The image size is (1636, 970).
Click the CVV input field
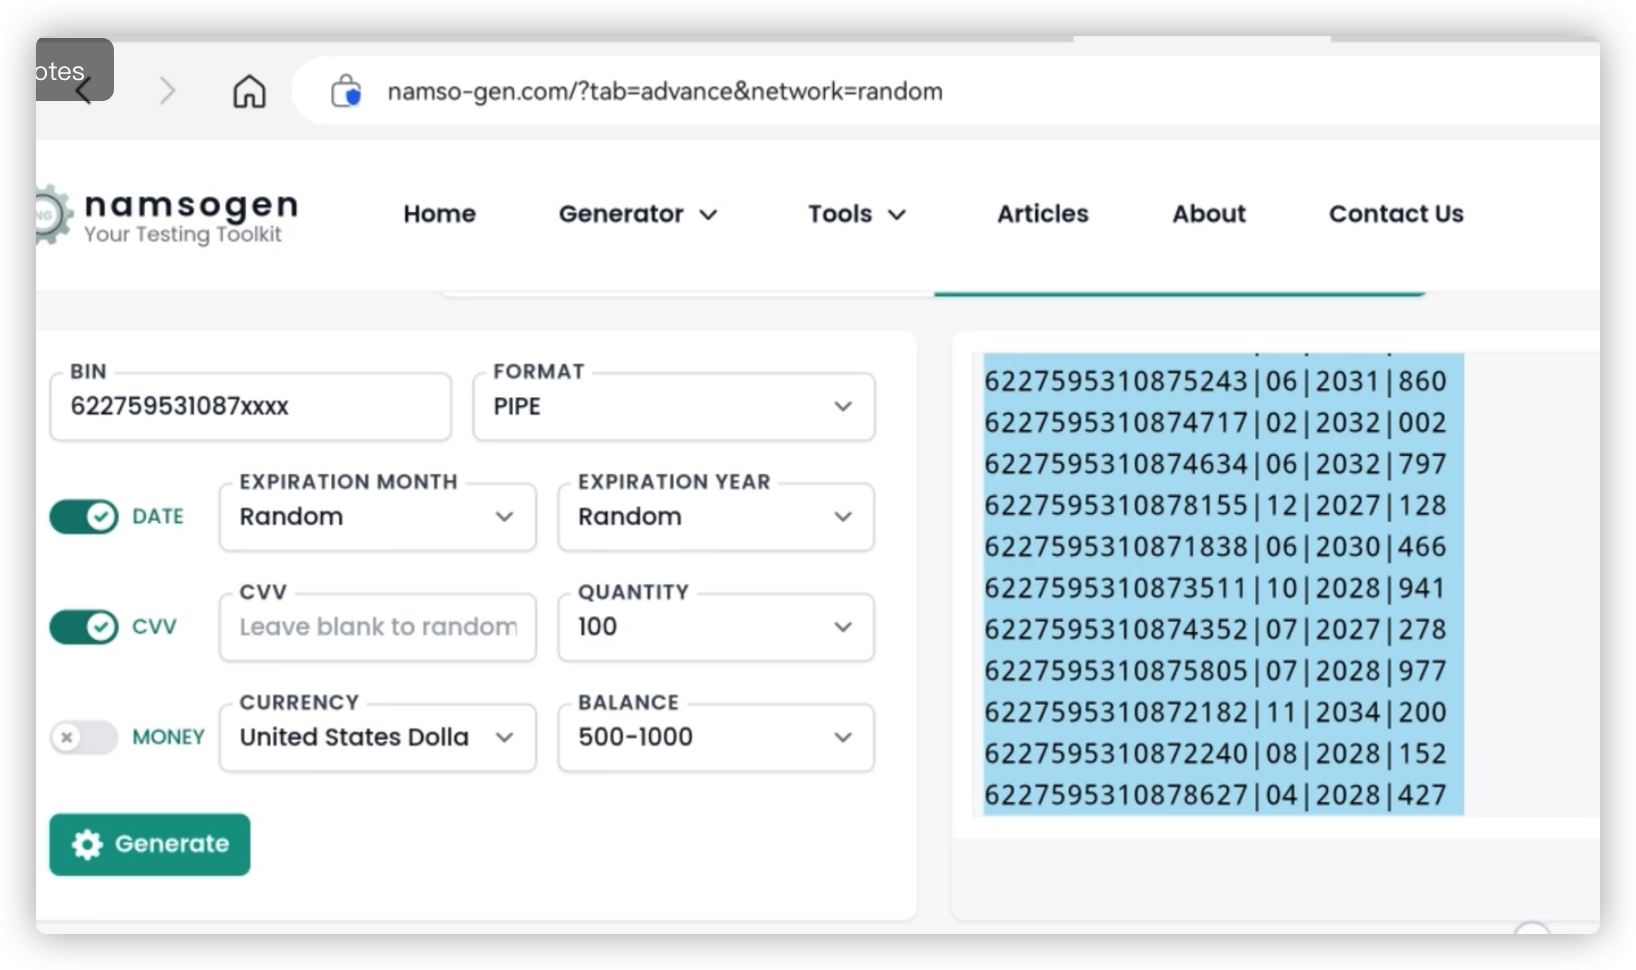[377, 627]
